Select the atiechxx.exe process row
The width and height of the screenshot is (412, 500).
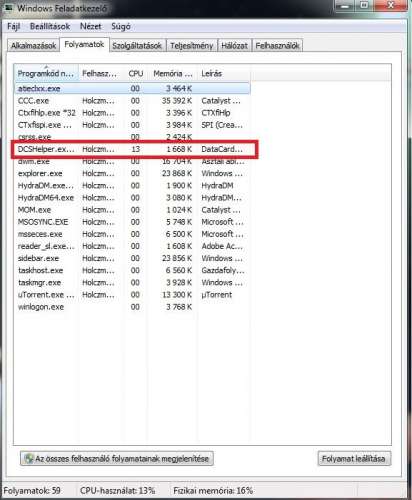(x=132, y=89)
